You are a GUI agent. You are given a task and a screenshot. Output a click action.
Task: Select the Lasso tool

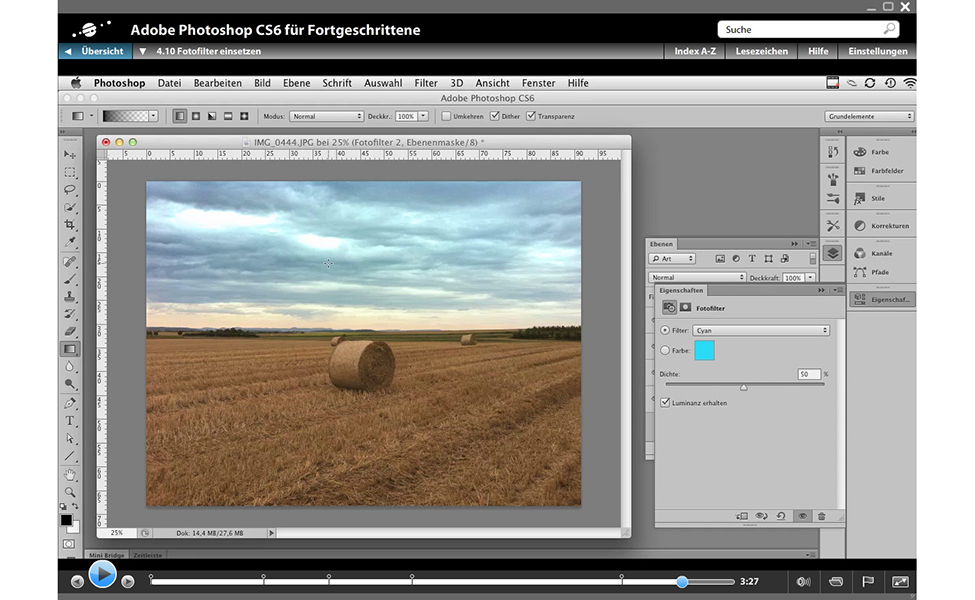point(70,189)
